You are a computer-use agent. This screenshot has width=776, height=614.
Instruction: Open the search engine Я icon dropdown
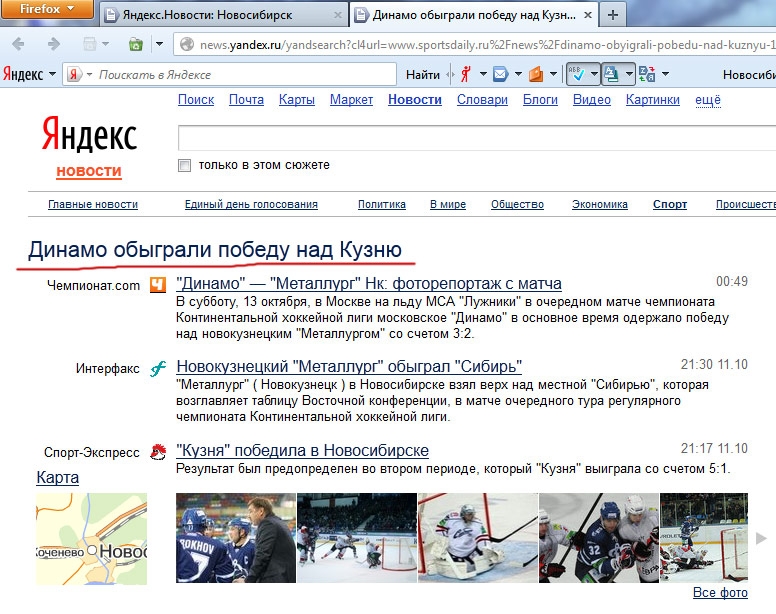click(x=80, y=75)
